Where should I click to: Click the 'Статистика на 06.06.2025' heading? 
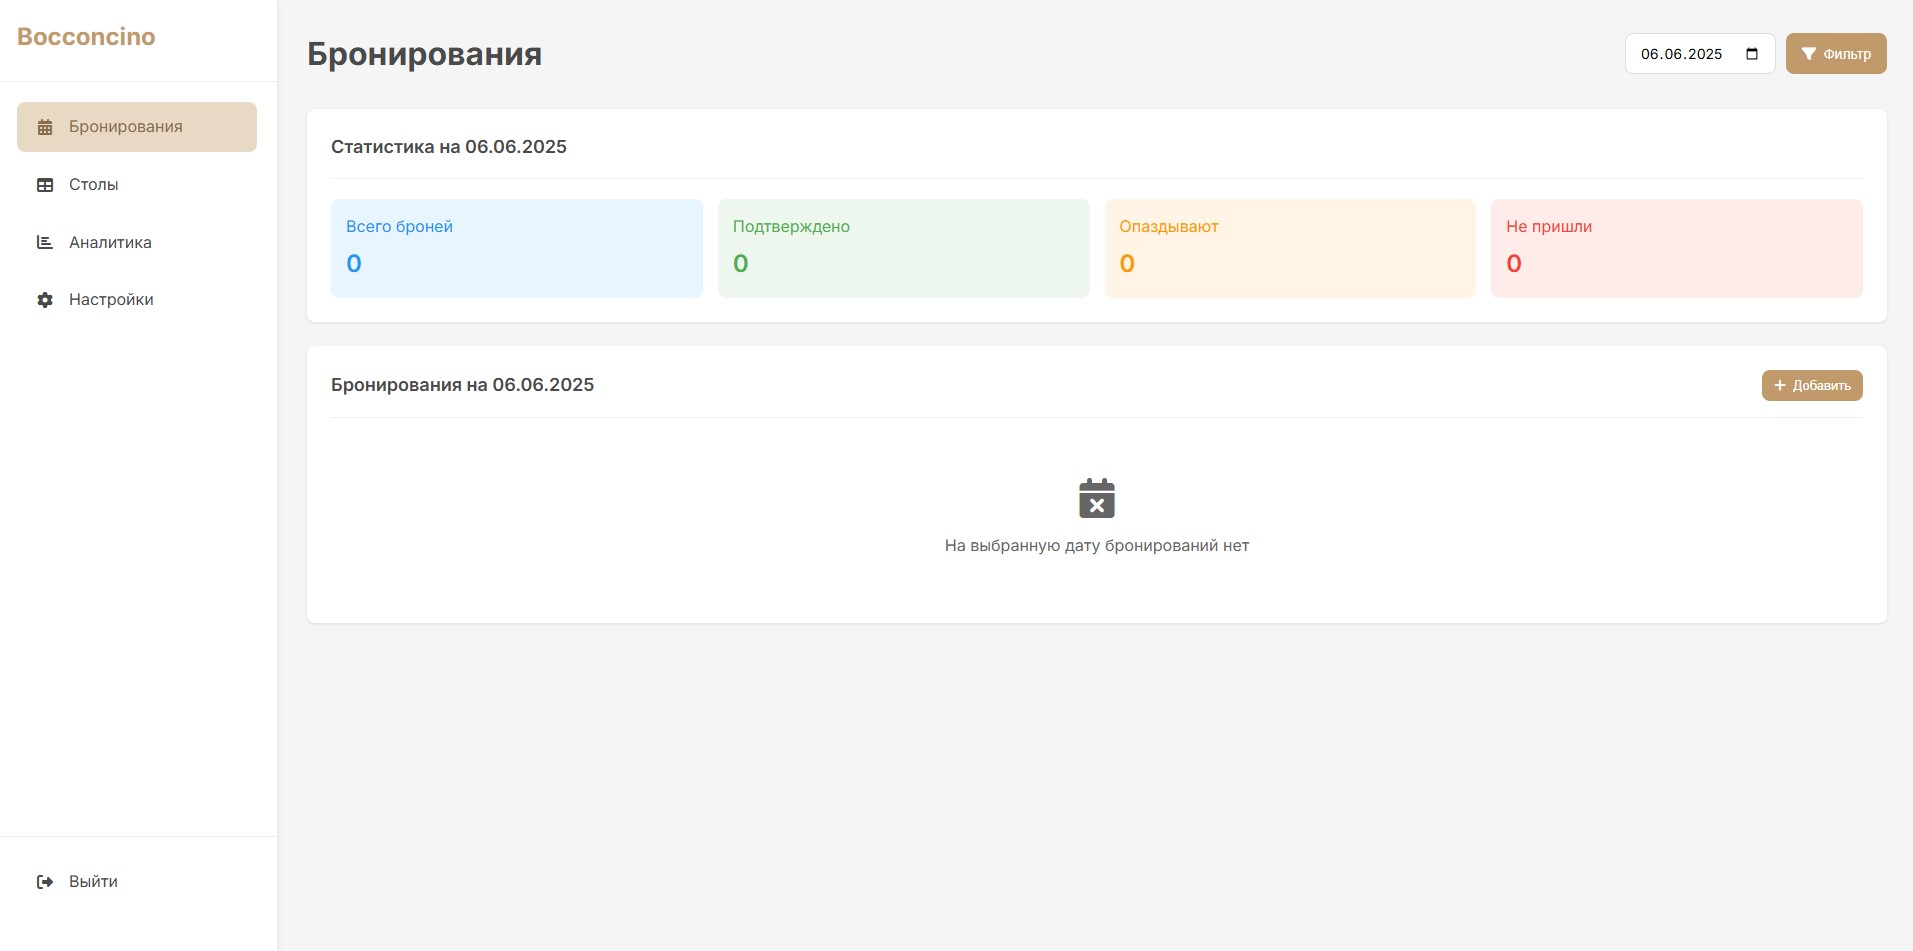click(449, 147)
